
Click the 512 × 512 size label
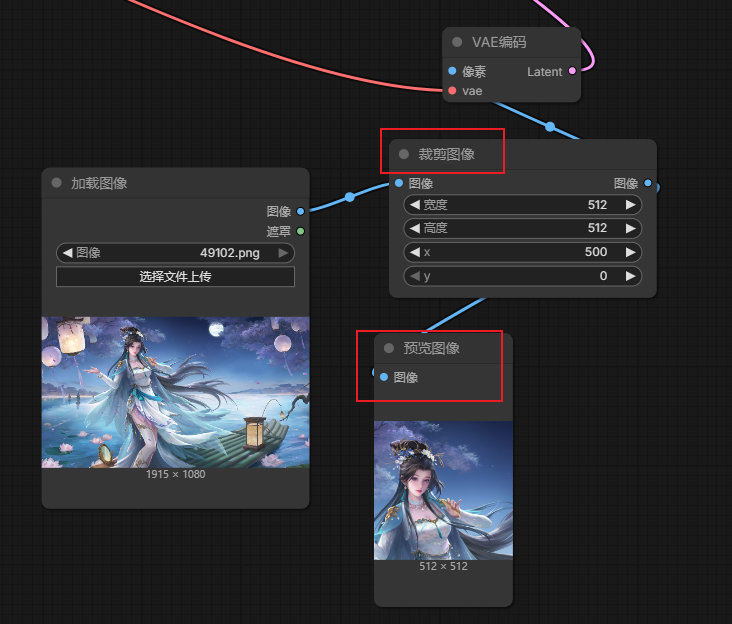tap(443, 566)
